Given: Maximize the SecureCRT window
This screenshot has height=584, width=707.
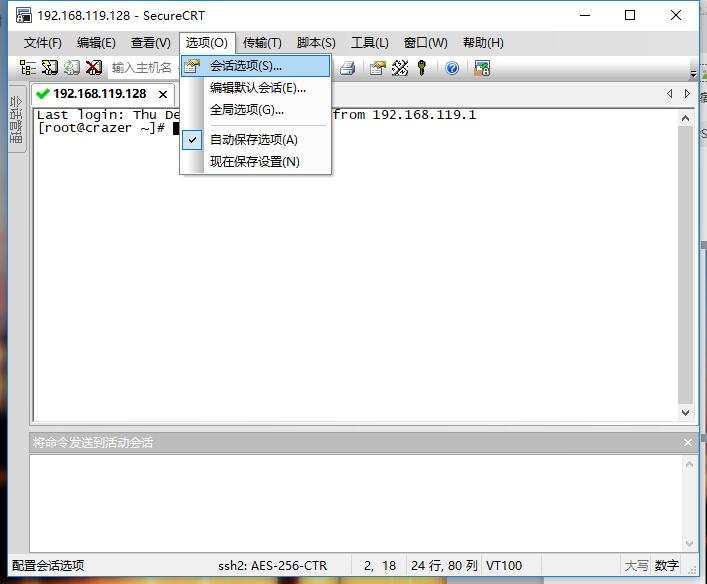Looking at the screenshot, I should pos(630,15).
